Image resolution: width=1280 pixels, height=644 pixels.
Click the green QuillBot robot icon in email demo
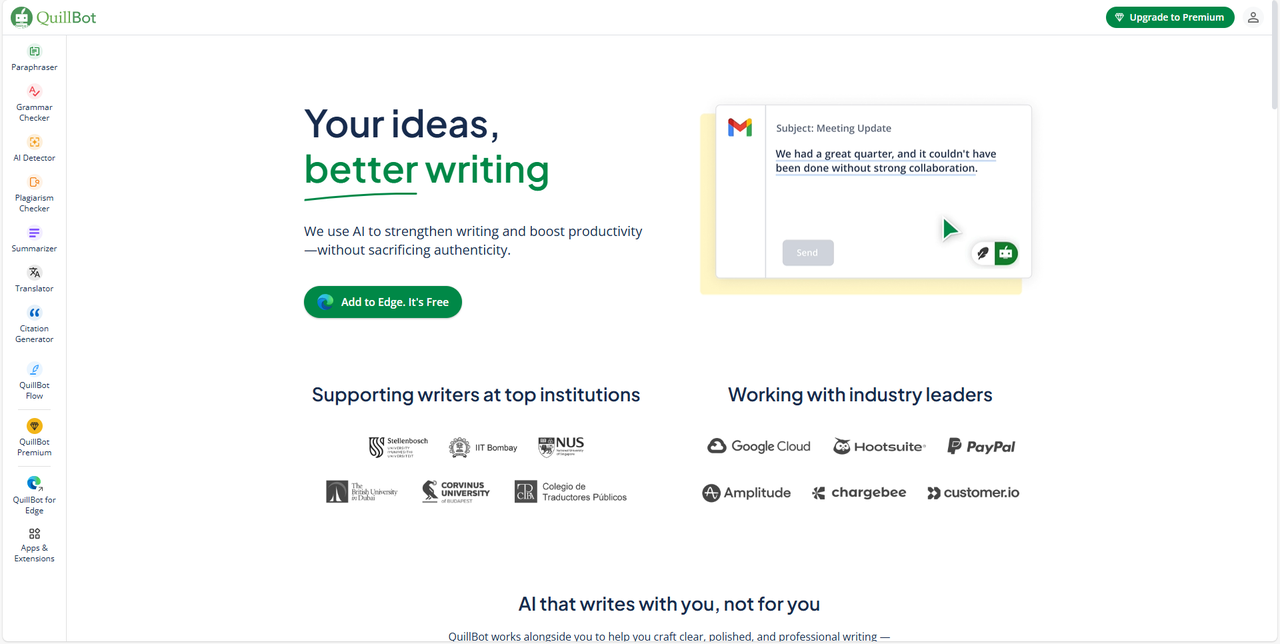(1006, 253)
